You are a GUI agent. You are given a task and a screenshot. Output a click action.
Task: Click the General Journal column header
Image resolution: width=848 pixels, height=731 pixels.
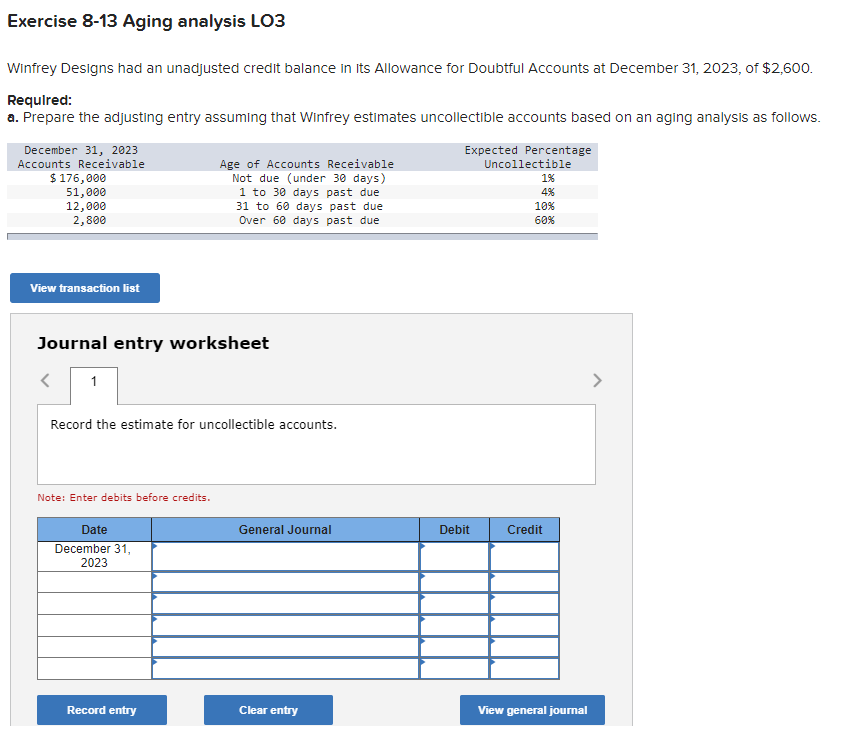pyautogui.click(x=285, y=530)
